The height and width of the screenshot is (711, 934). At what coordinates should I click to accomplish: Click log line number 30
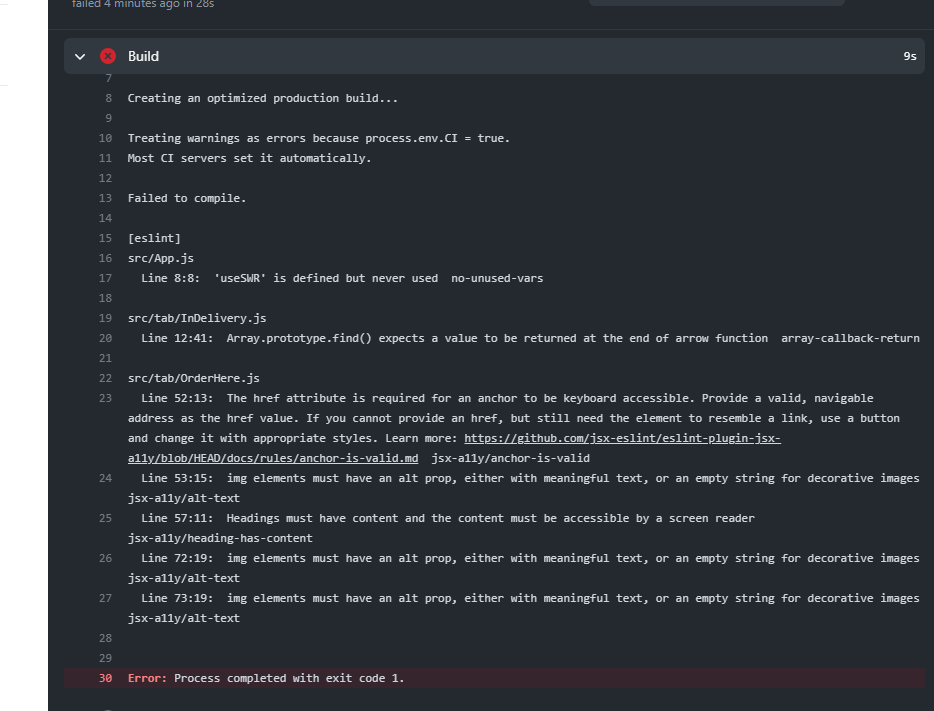(x=105, y=678)
